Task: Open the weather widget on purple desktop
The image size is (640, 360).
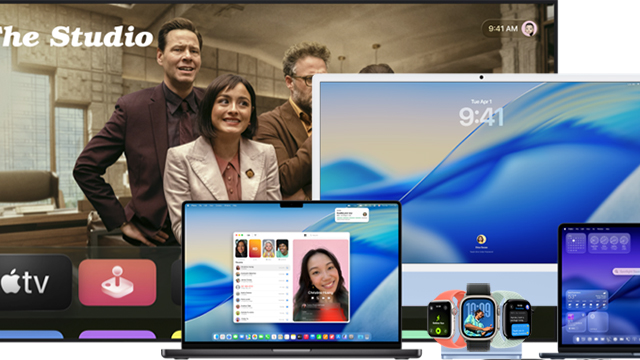Action: coord(587,300)
